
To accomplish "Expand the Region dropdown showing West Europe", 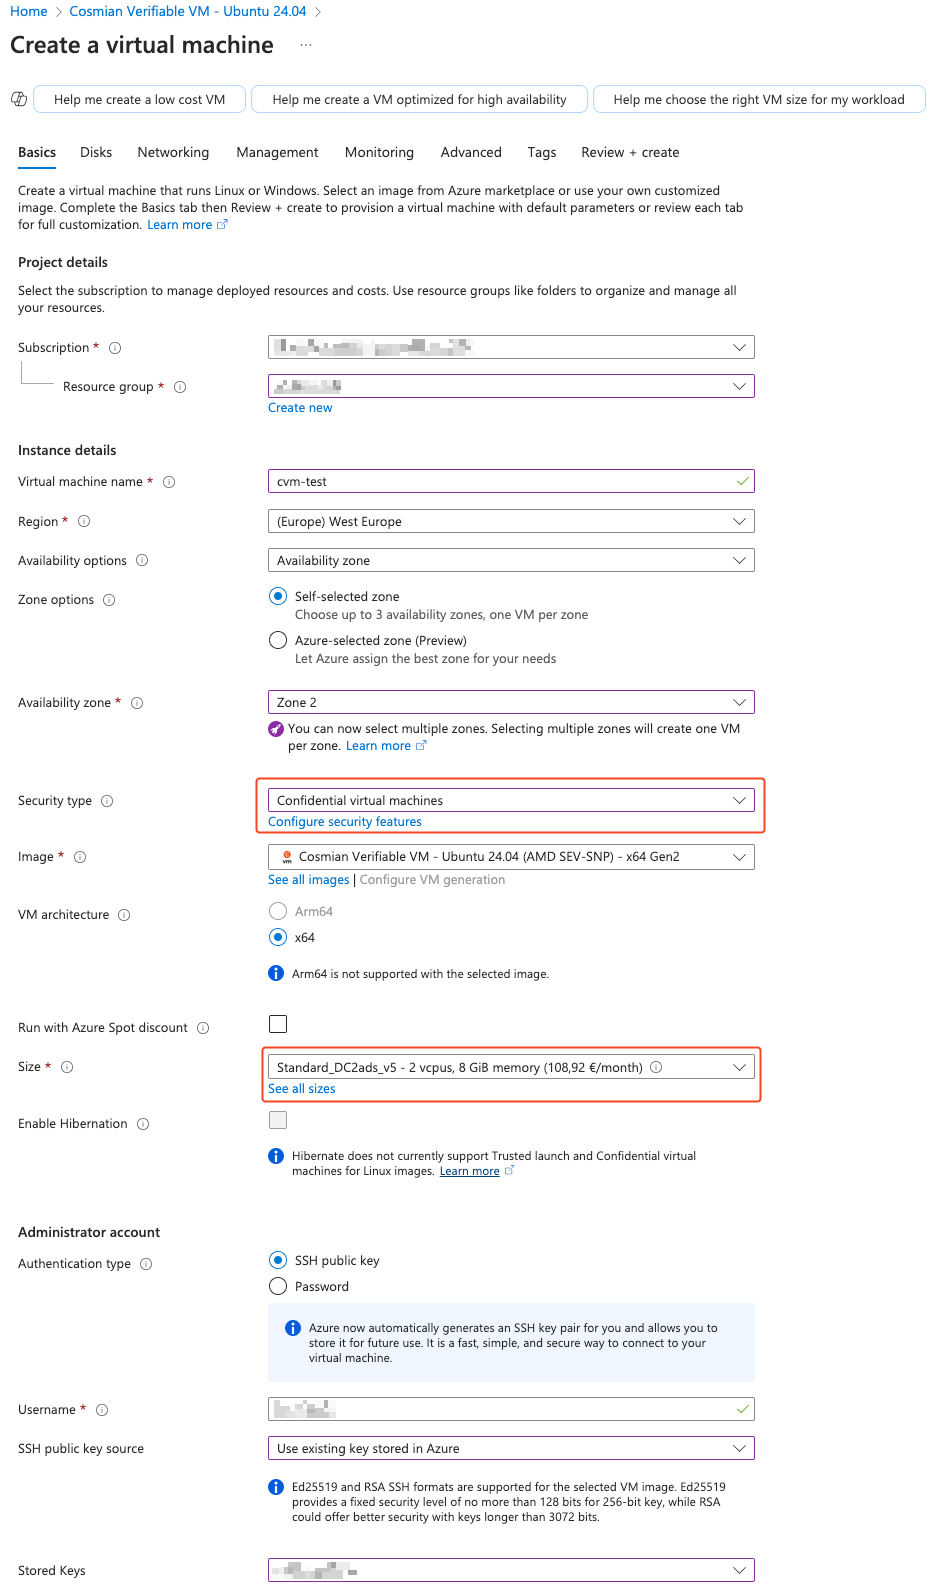I will click(x=511, y=521).
